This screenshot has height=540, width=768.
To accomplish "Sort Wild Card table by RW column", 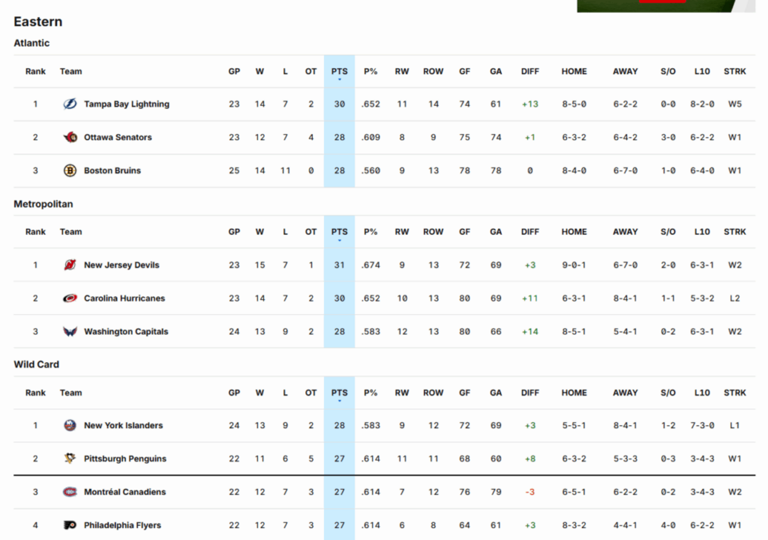I will click(402, 393).
